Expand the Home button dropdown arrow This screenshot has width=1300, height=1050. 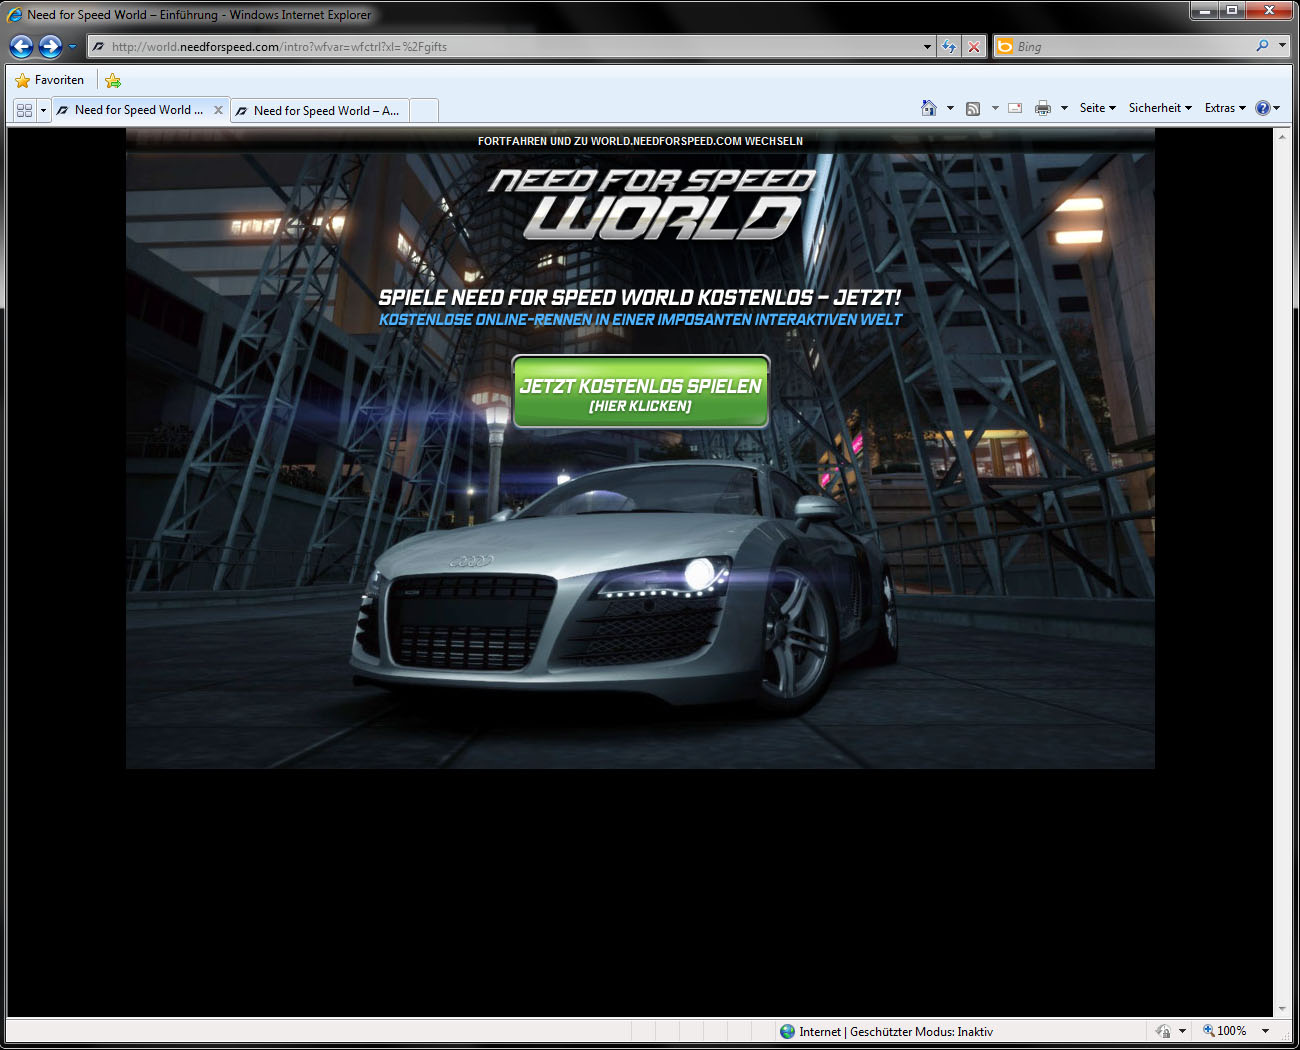(950, 108)
